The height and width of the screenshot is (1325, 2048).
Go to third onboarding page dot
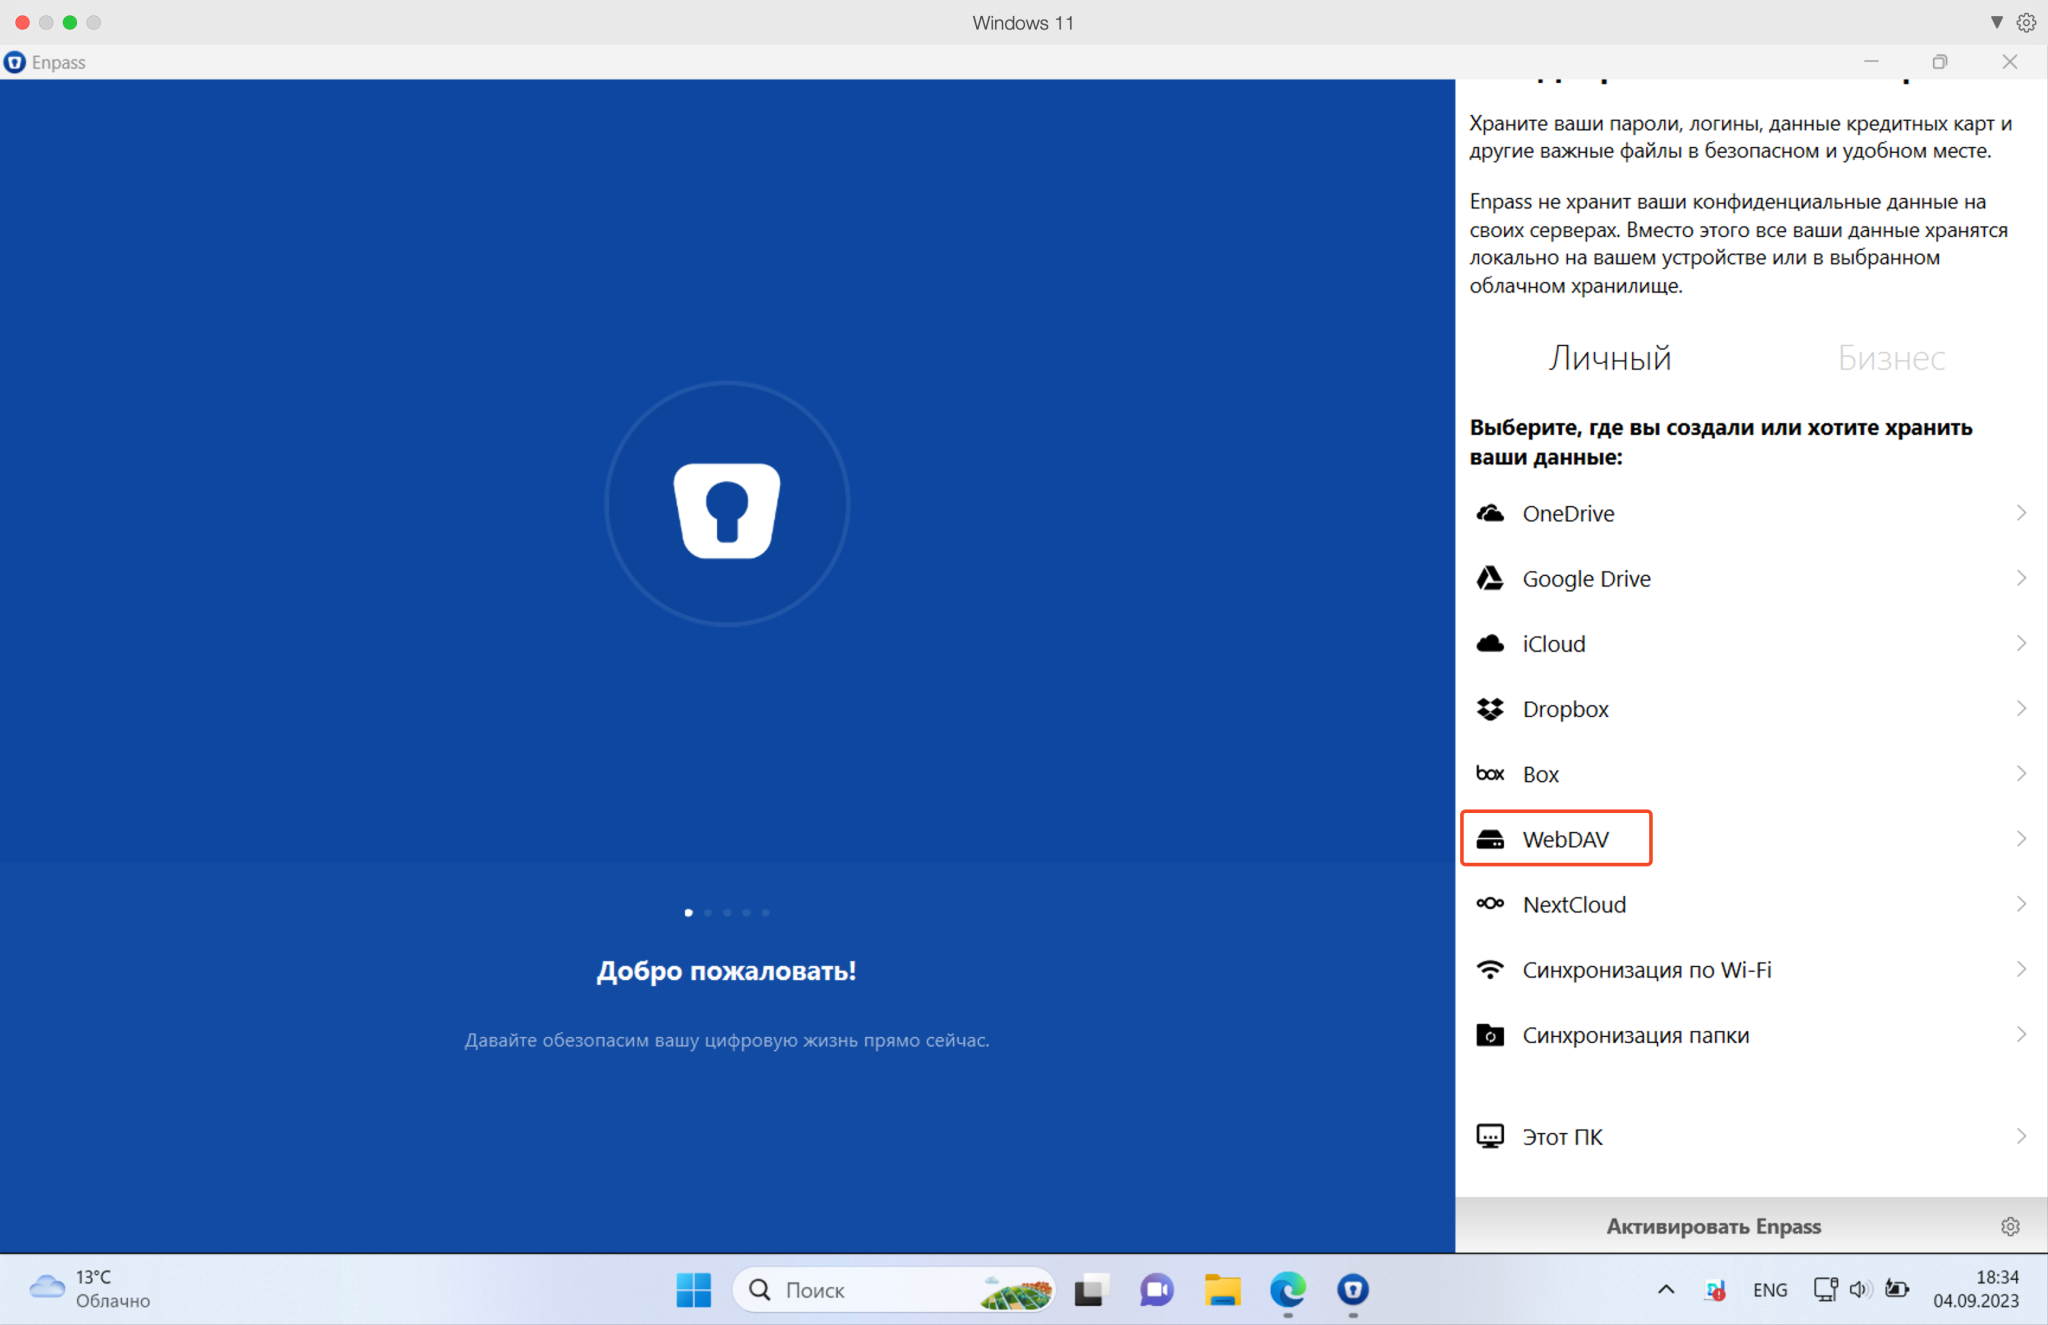click(x=727, y=912)
